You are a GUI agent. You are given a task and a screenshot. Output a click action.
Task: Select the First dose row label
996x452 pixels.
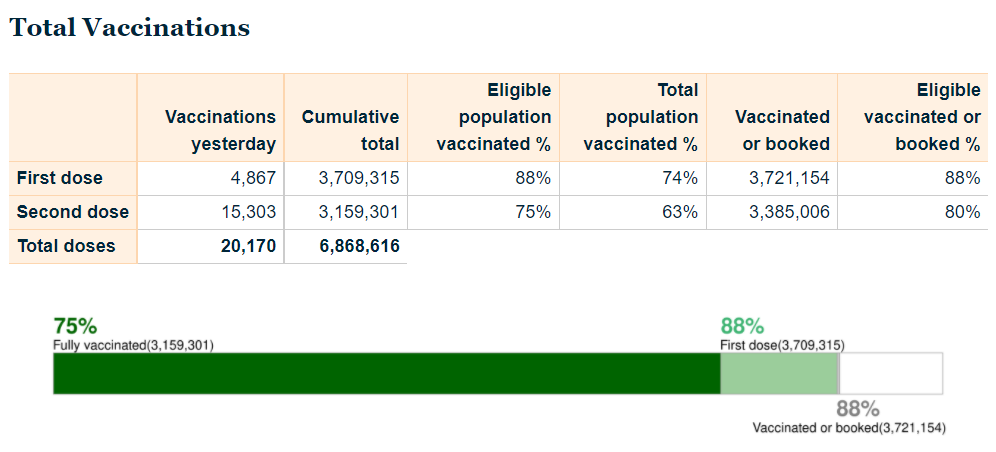point(60,178)
